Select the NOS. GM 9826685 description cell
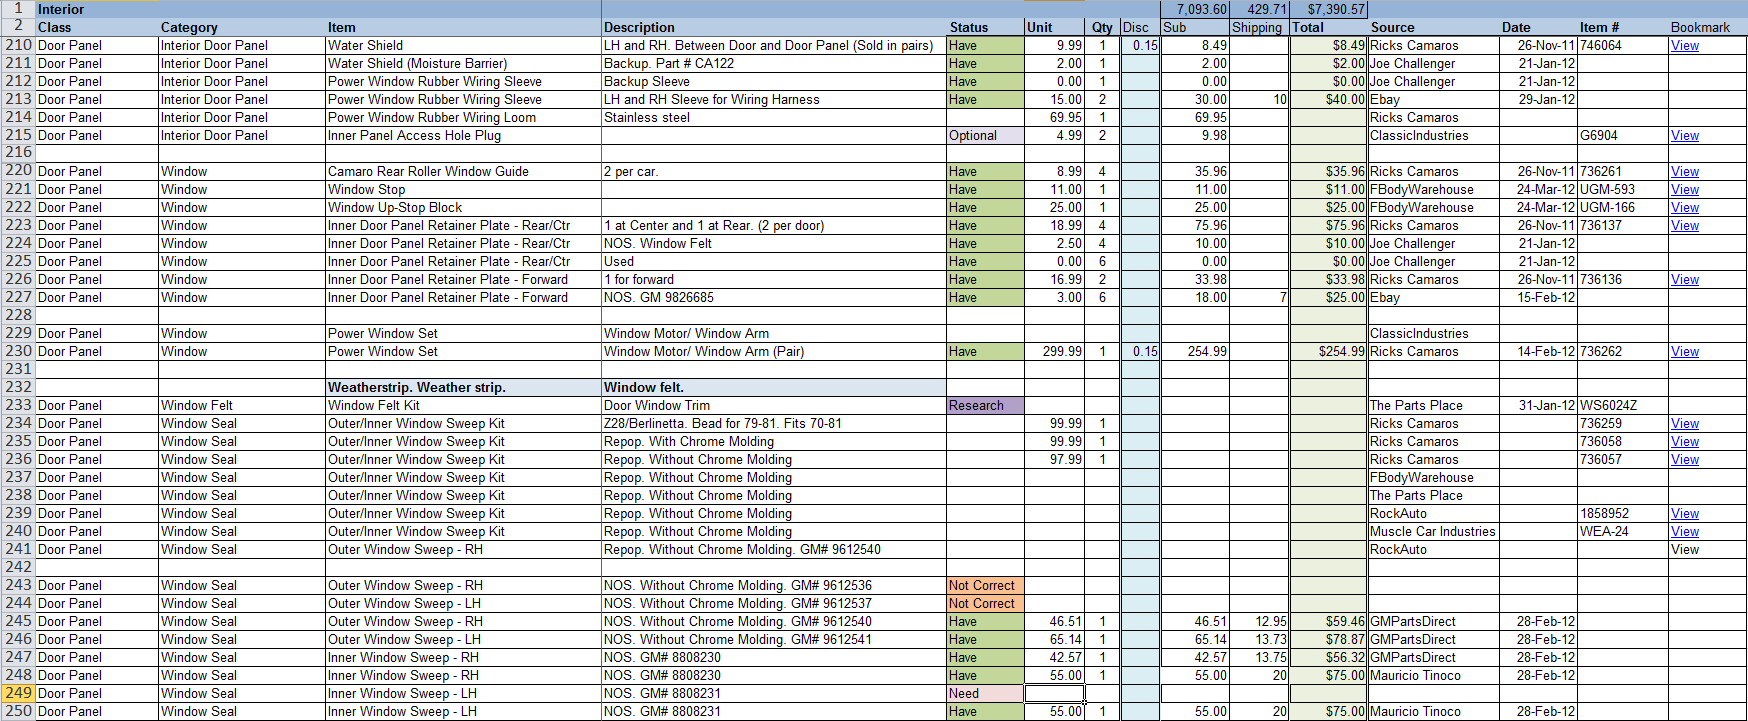 point(774,297)
